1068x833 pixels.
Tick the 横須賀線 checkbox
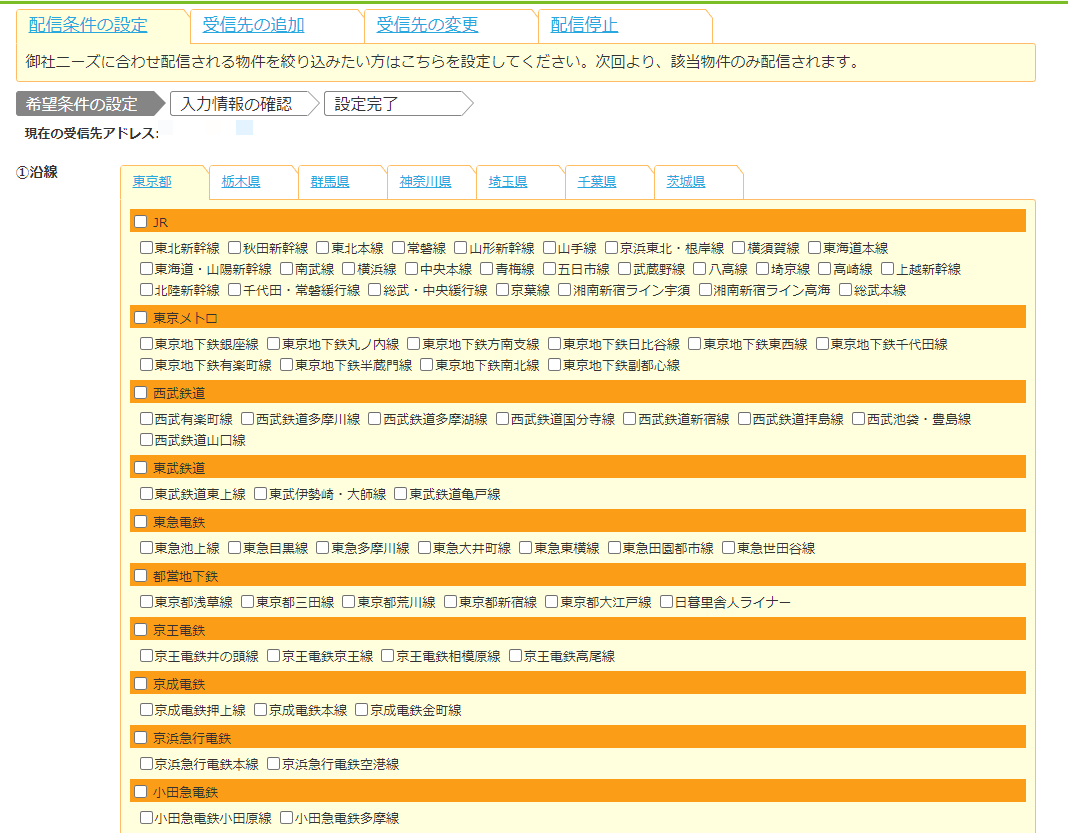tap(739, 247)
